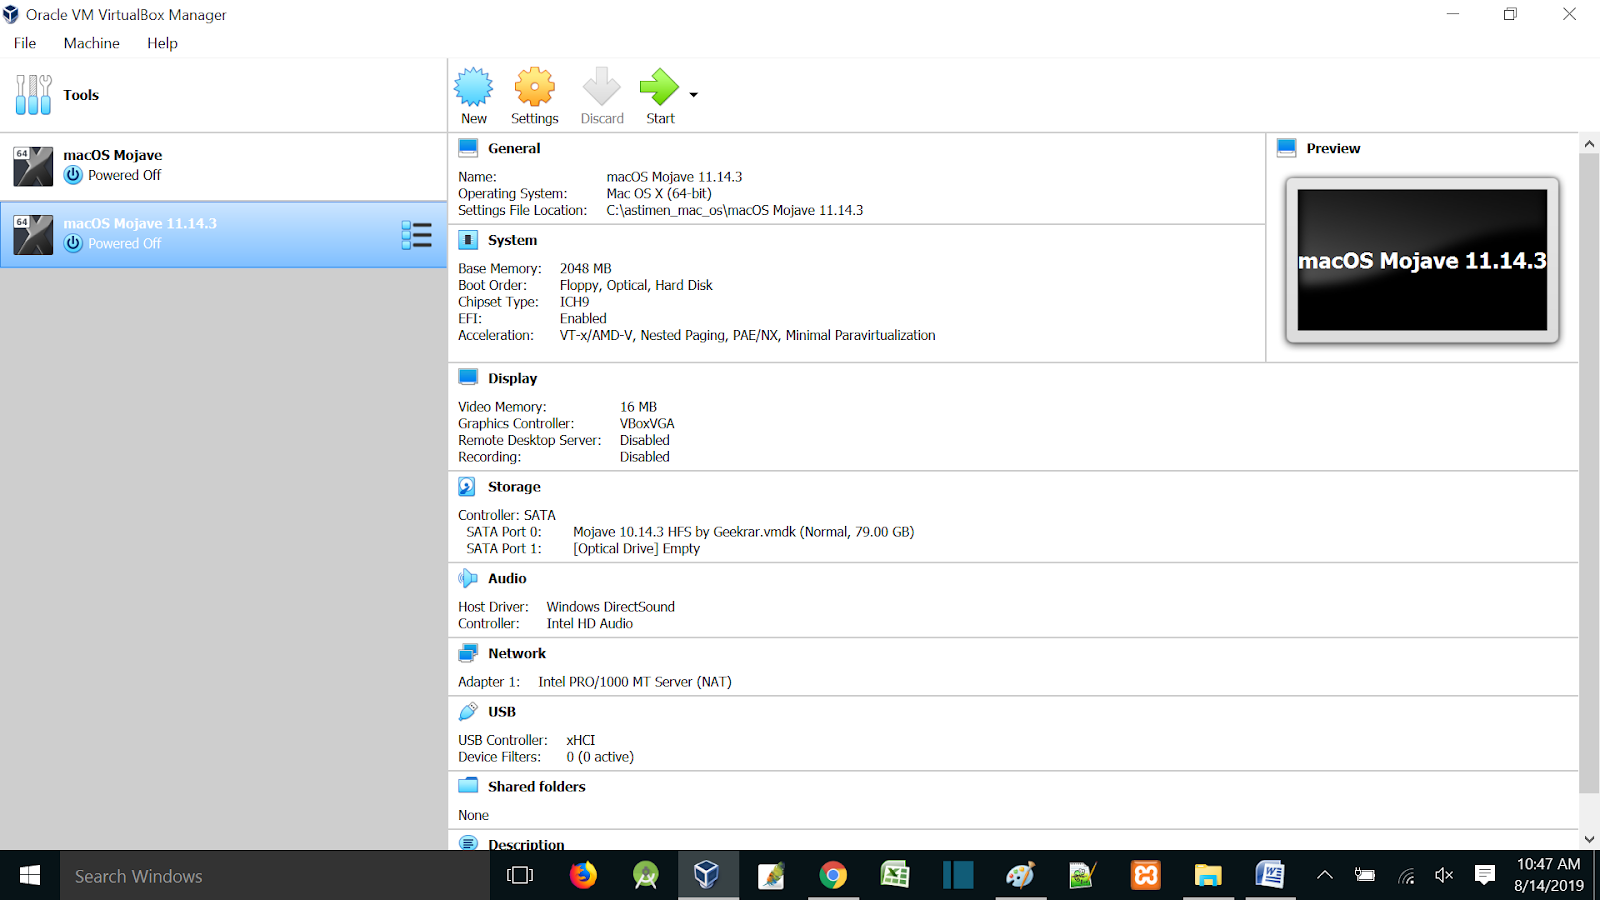Click the Display section monitor icon
Image resolution: width=1600 pixels, height=900 pixels.
tap(467, 377)
